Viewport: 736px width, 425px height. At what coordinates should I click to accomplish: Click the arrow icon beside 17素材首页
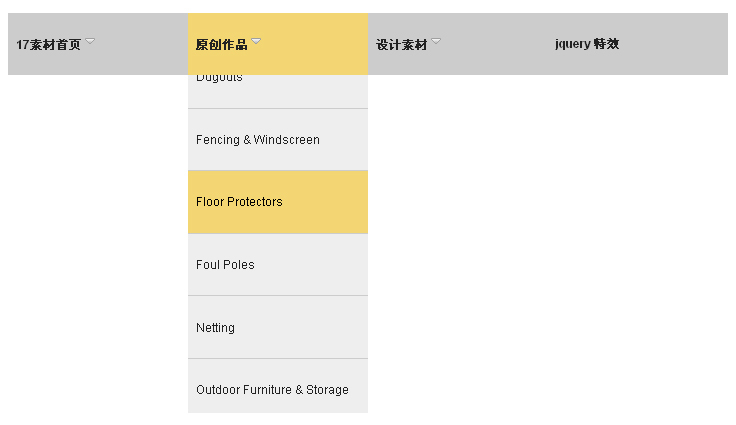pyautogui.click(x=90, y=41)
